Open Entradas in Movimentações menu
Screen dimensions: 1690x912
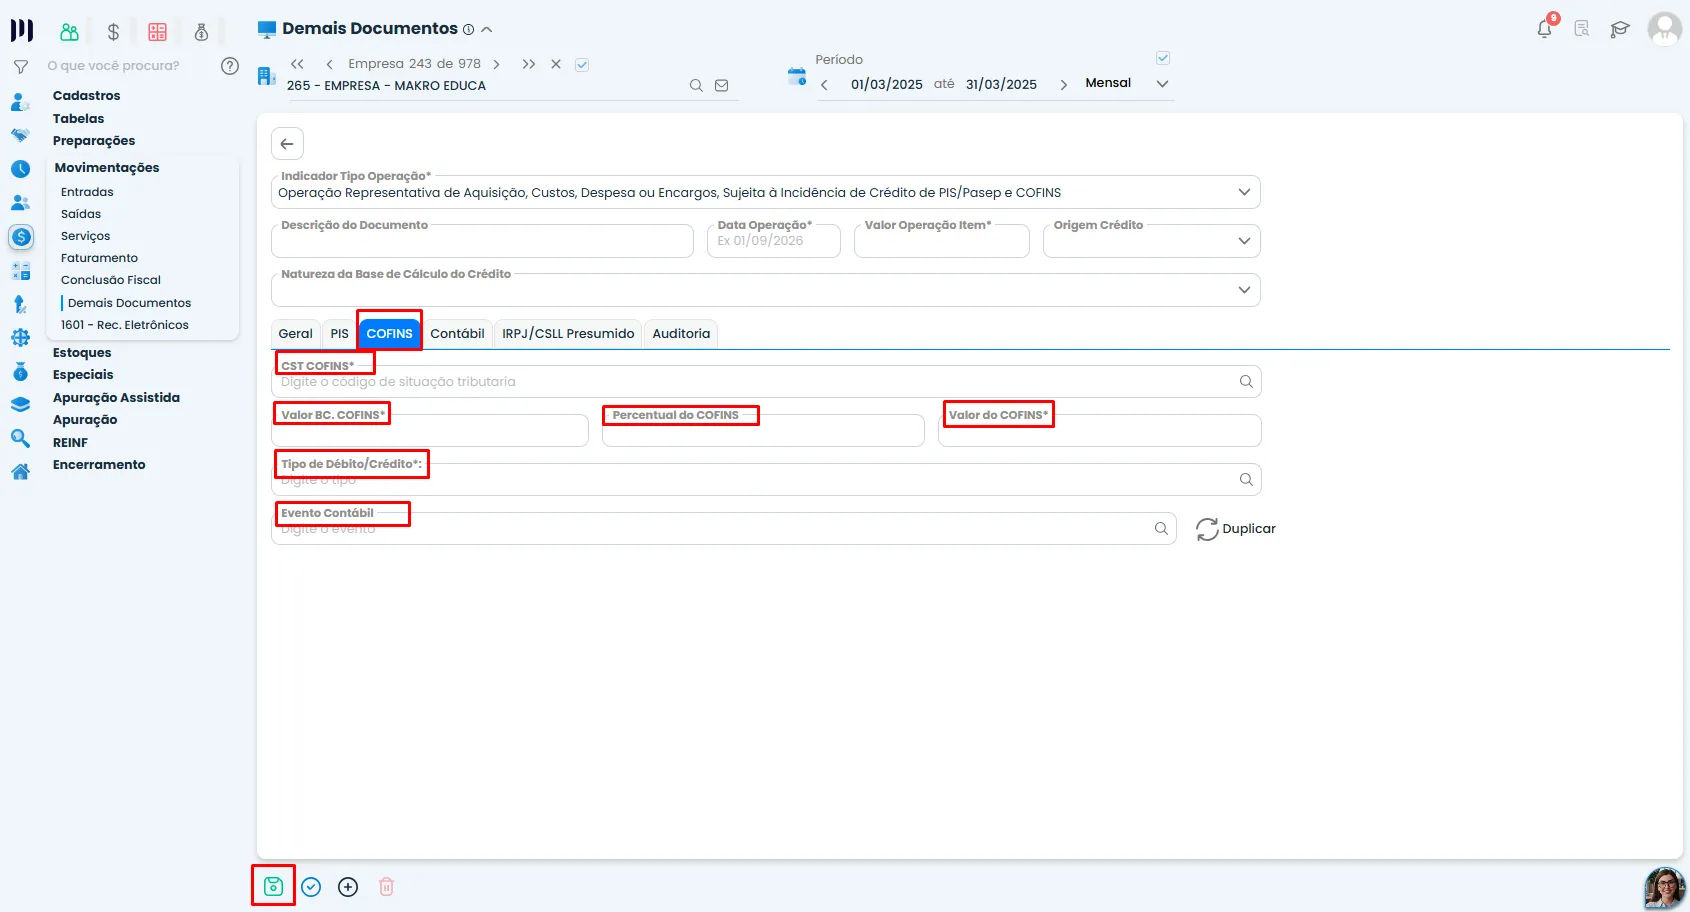[87, 192]
